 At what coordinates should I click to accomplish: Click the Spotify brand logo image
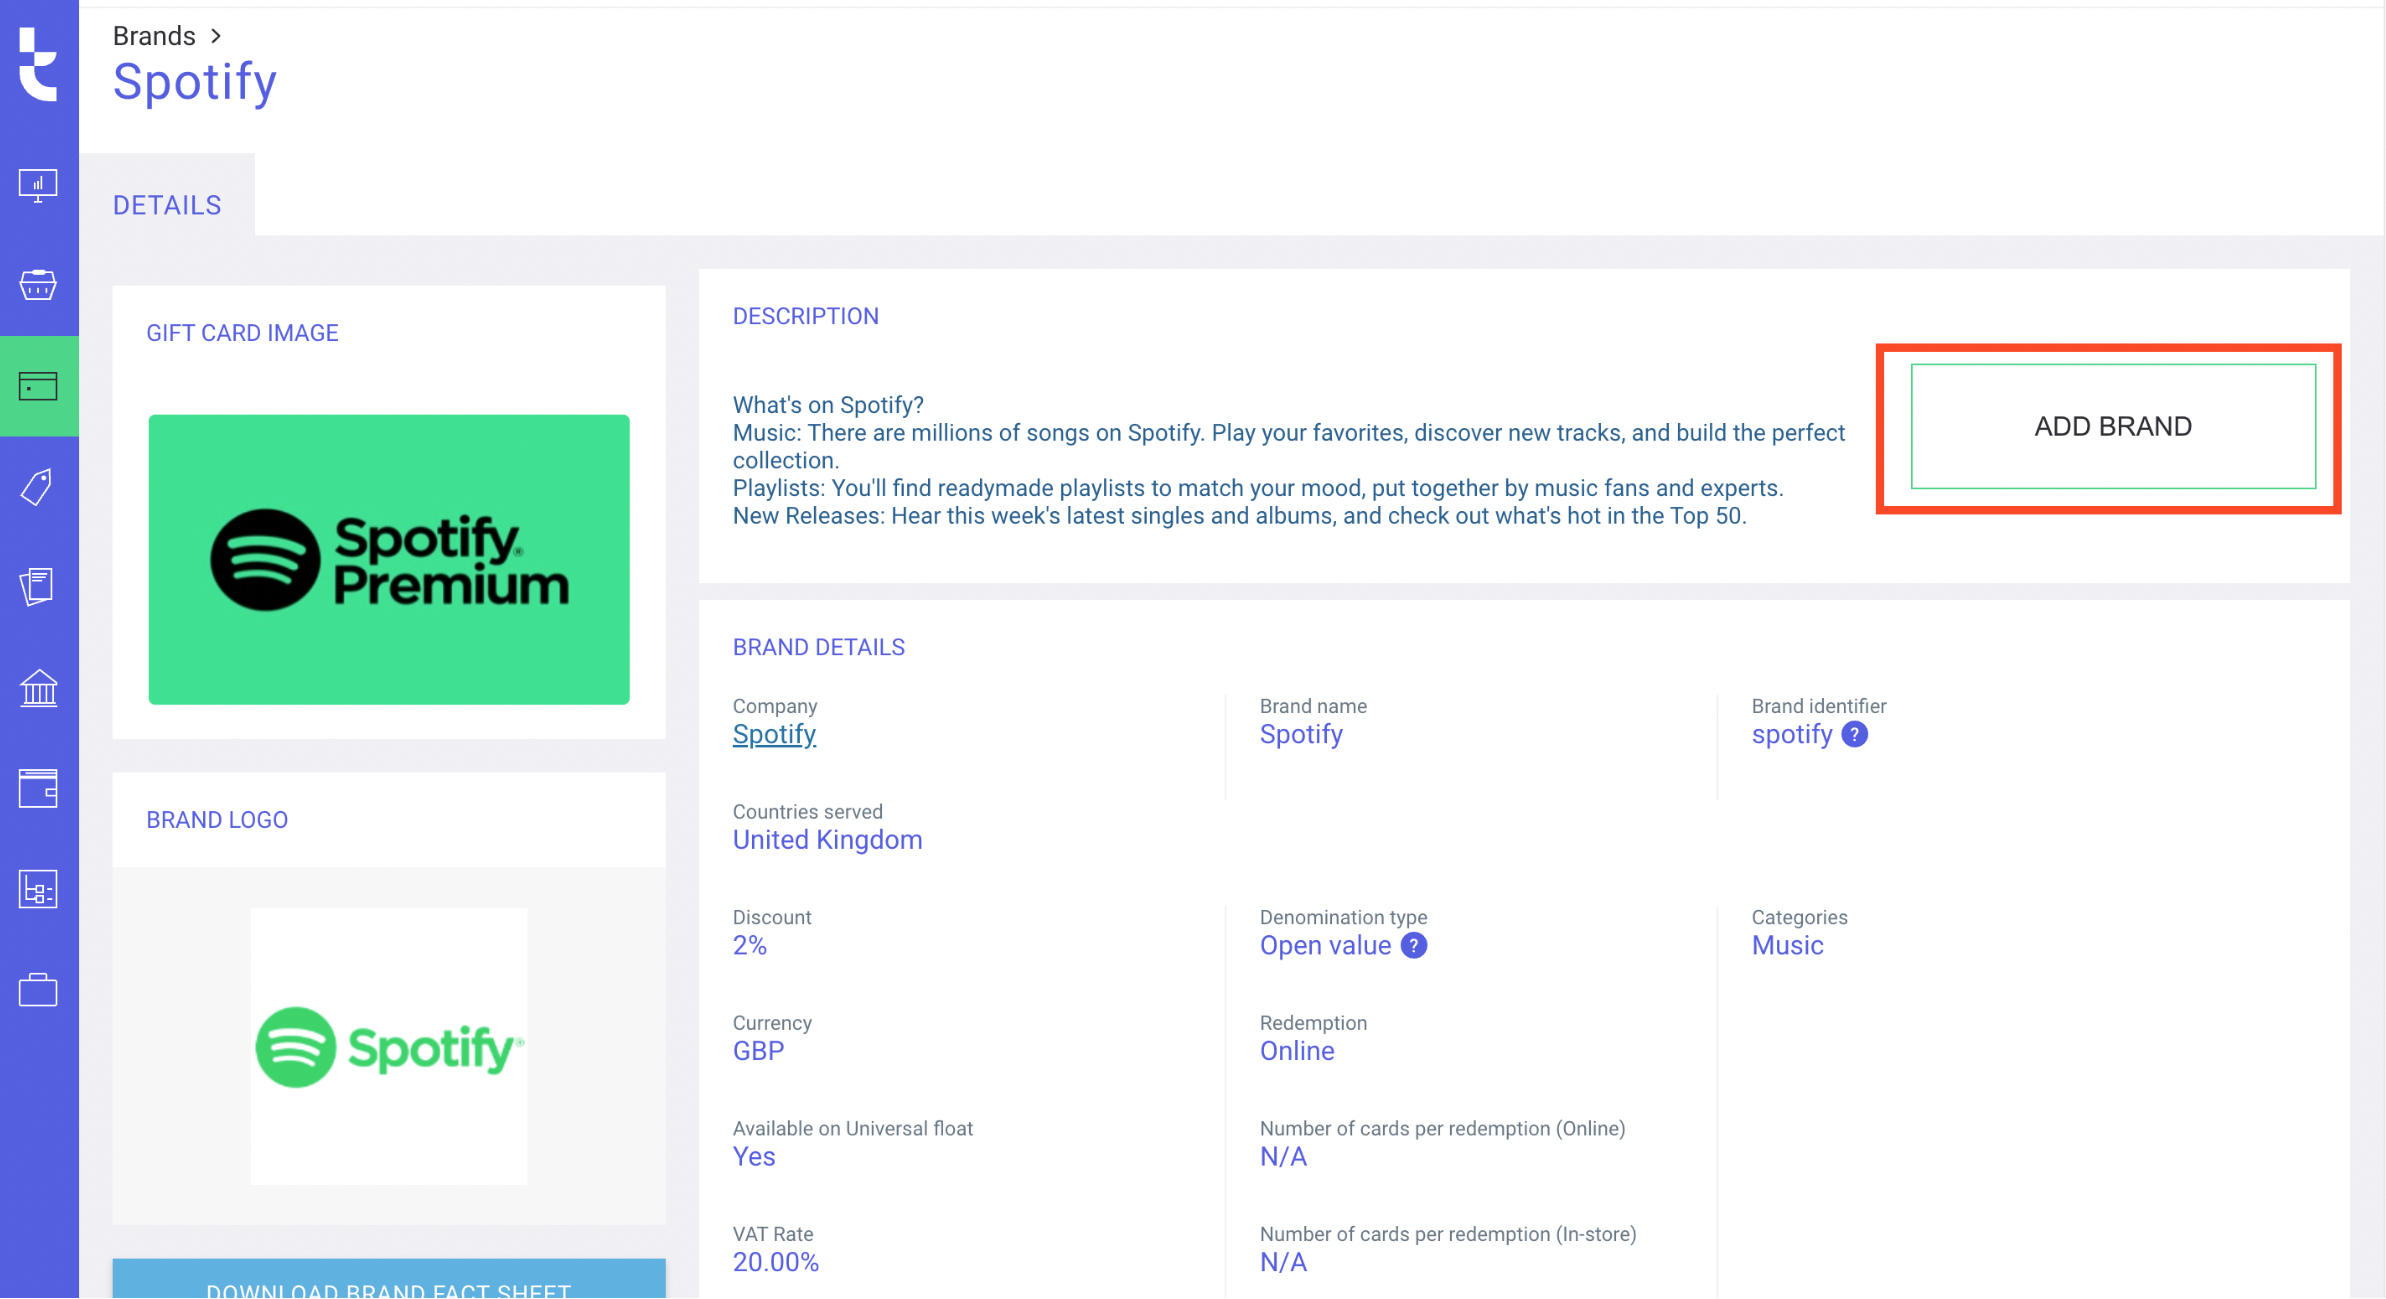389,1047
